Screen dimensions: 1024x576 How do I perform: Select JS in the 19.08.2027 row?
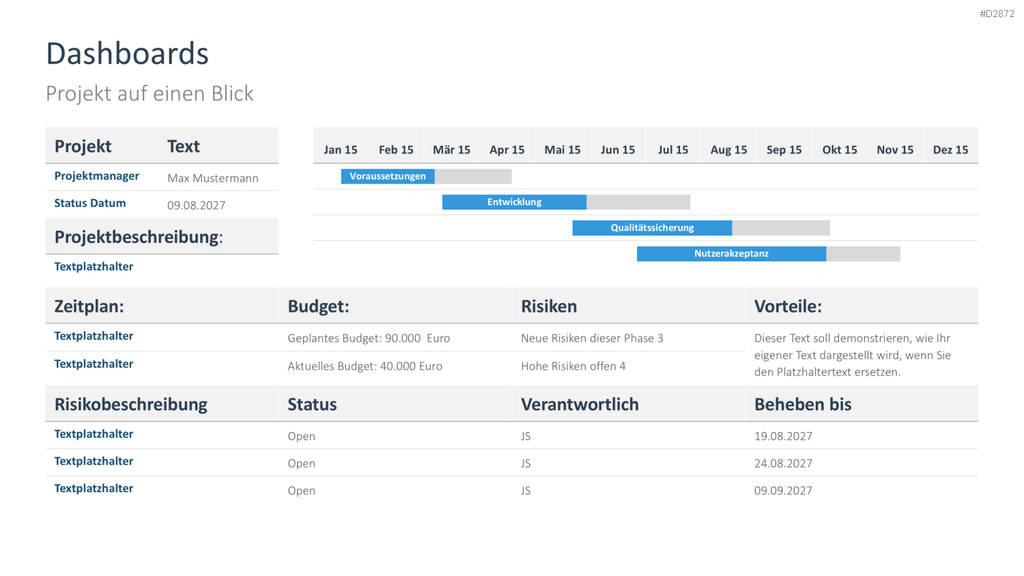[x=526, y=436]
